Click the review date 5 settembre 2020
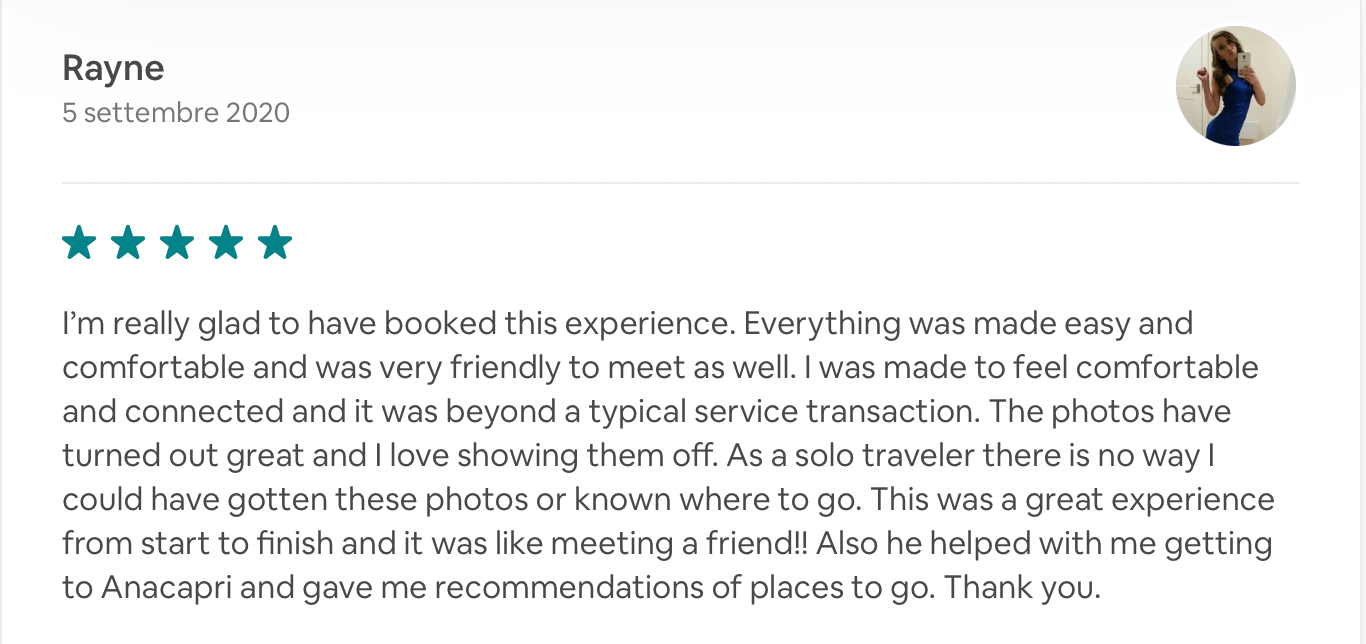1366x644 pixels. 176,112
